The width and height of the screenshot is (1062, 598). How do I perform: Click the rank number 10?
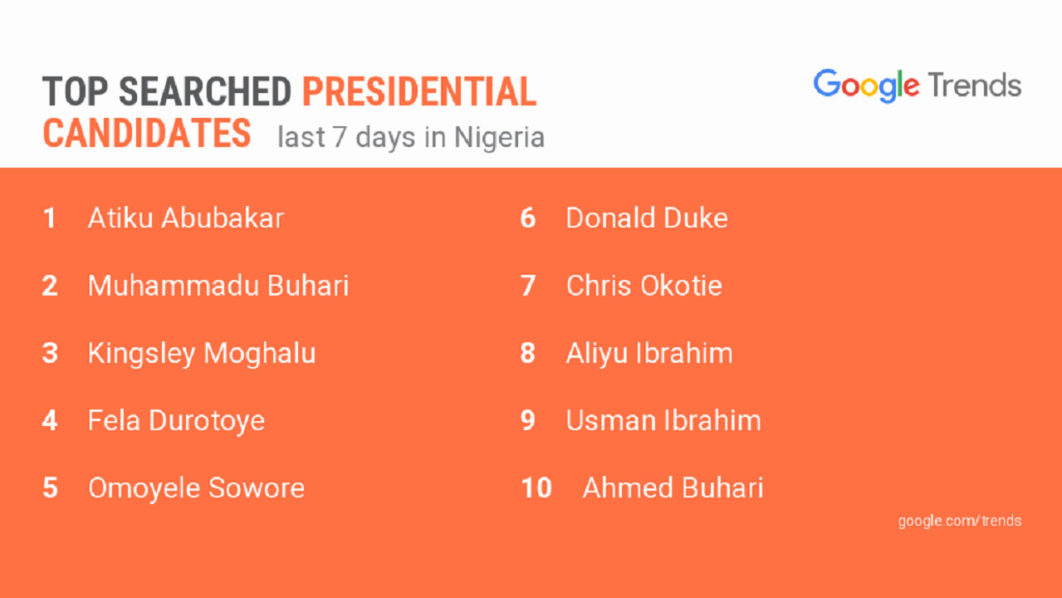536,488
